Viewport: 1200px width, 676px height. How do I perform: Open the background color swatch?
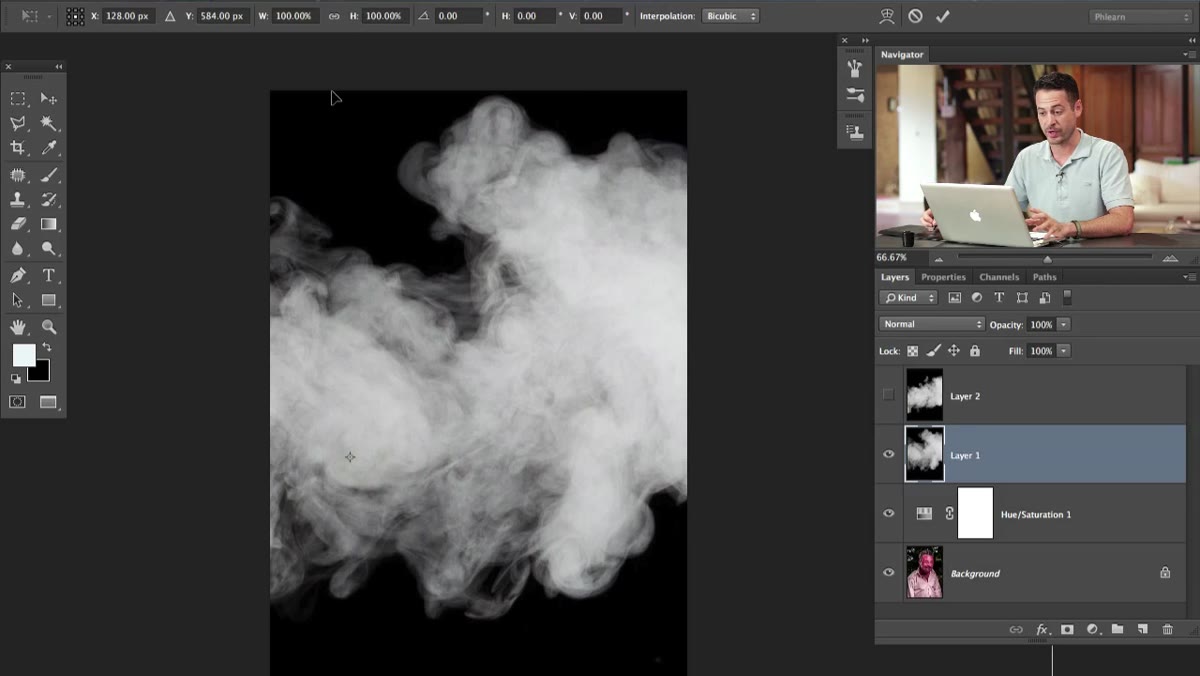pos(41,373)
